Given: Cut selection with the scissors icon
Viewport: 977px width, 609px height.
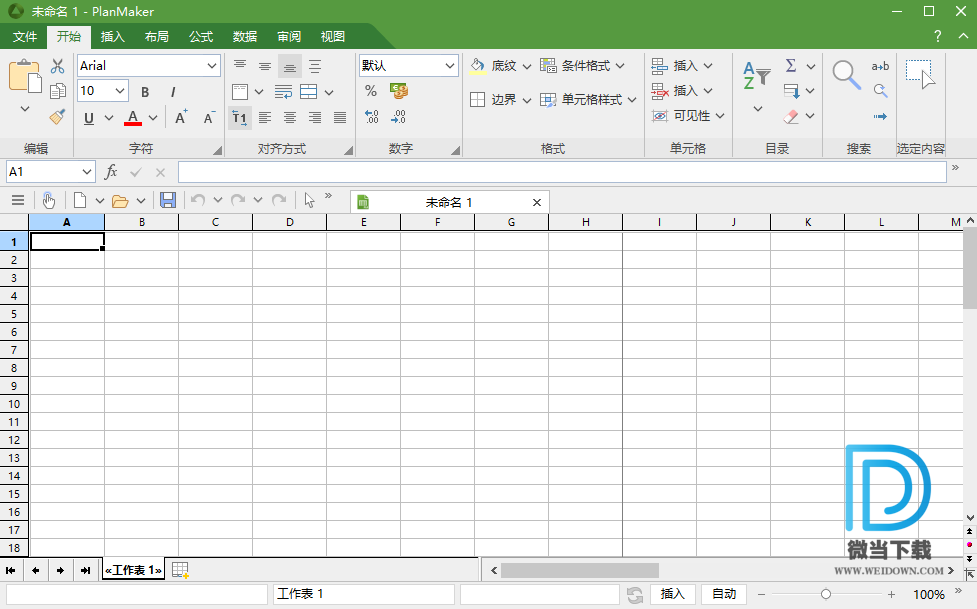Looking at the screenshot, I should click(57, 66).
